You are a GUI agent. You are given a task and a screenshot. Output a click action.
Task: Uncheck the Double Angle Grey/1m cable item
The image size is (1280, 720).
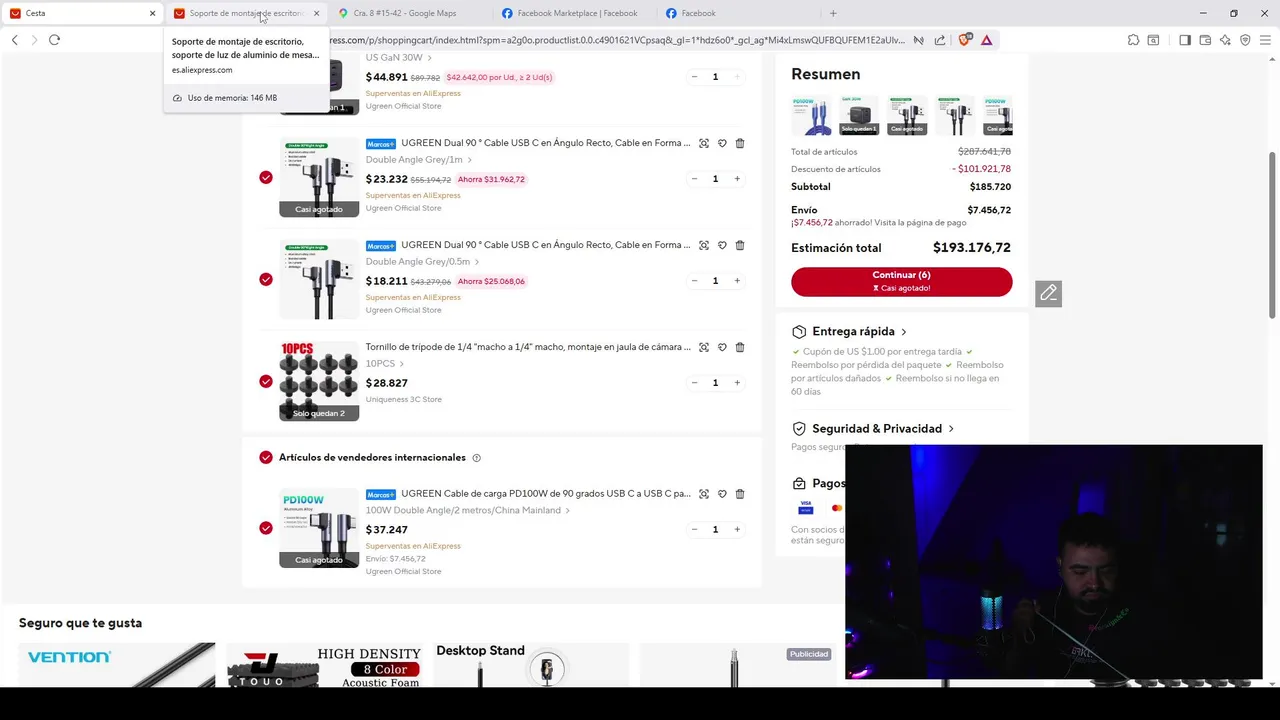266,177
